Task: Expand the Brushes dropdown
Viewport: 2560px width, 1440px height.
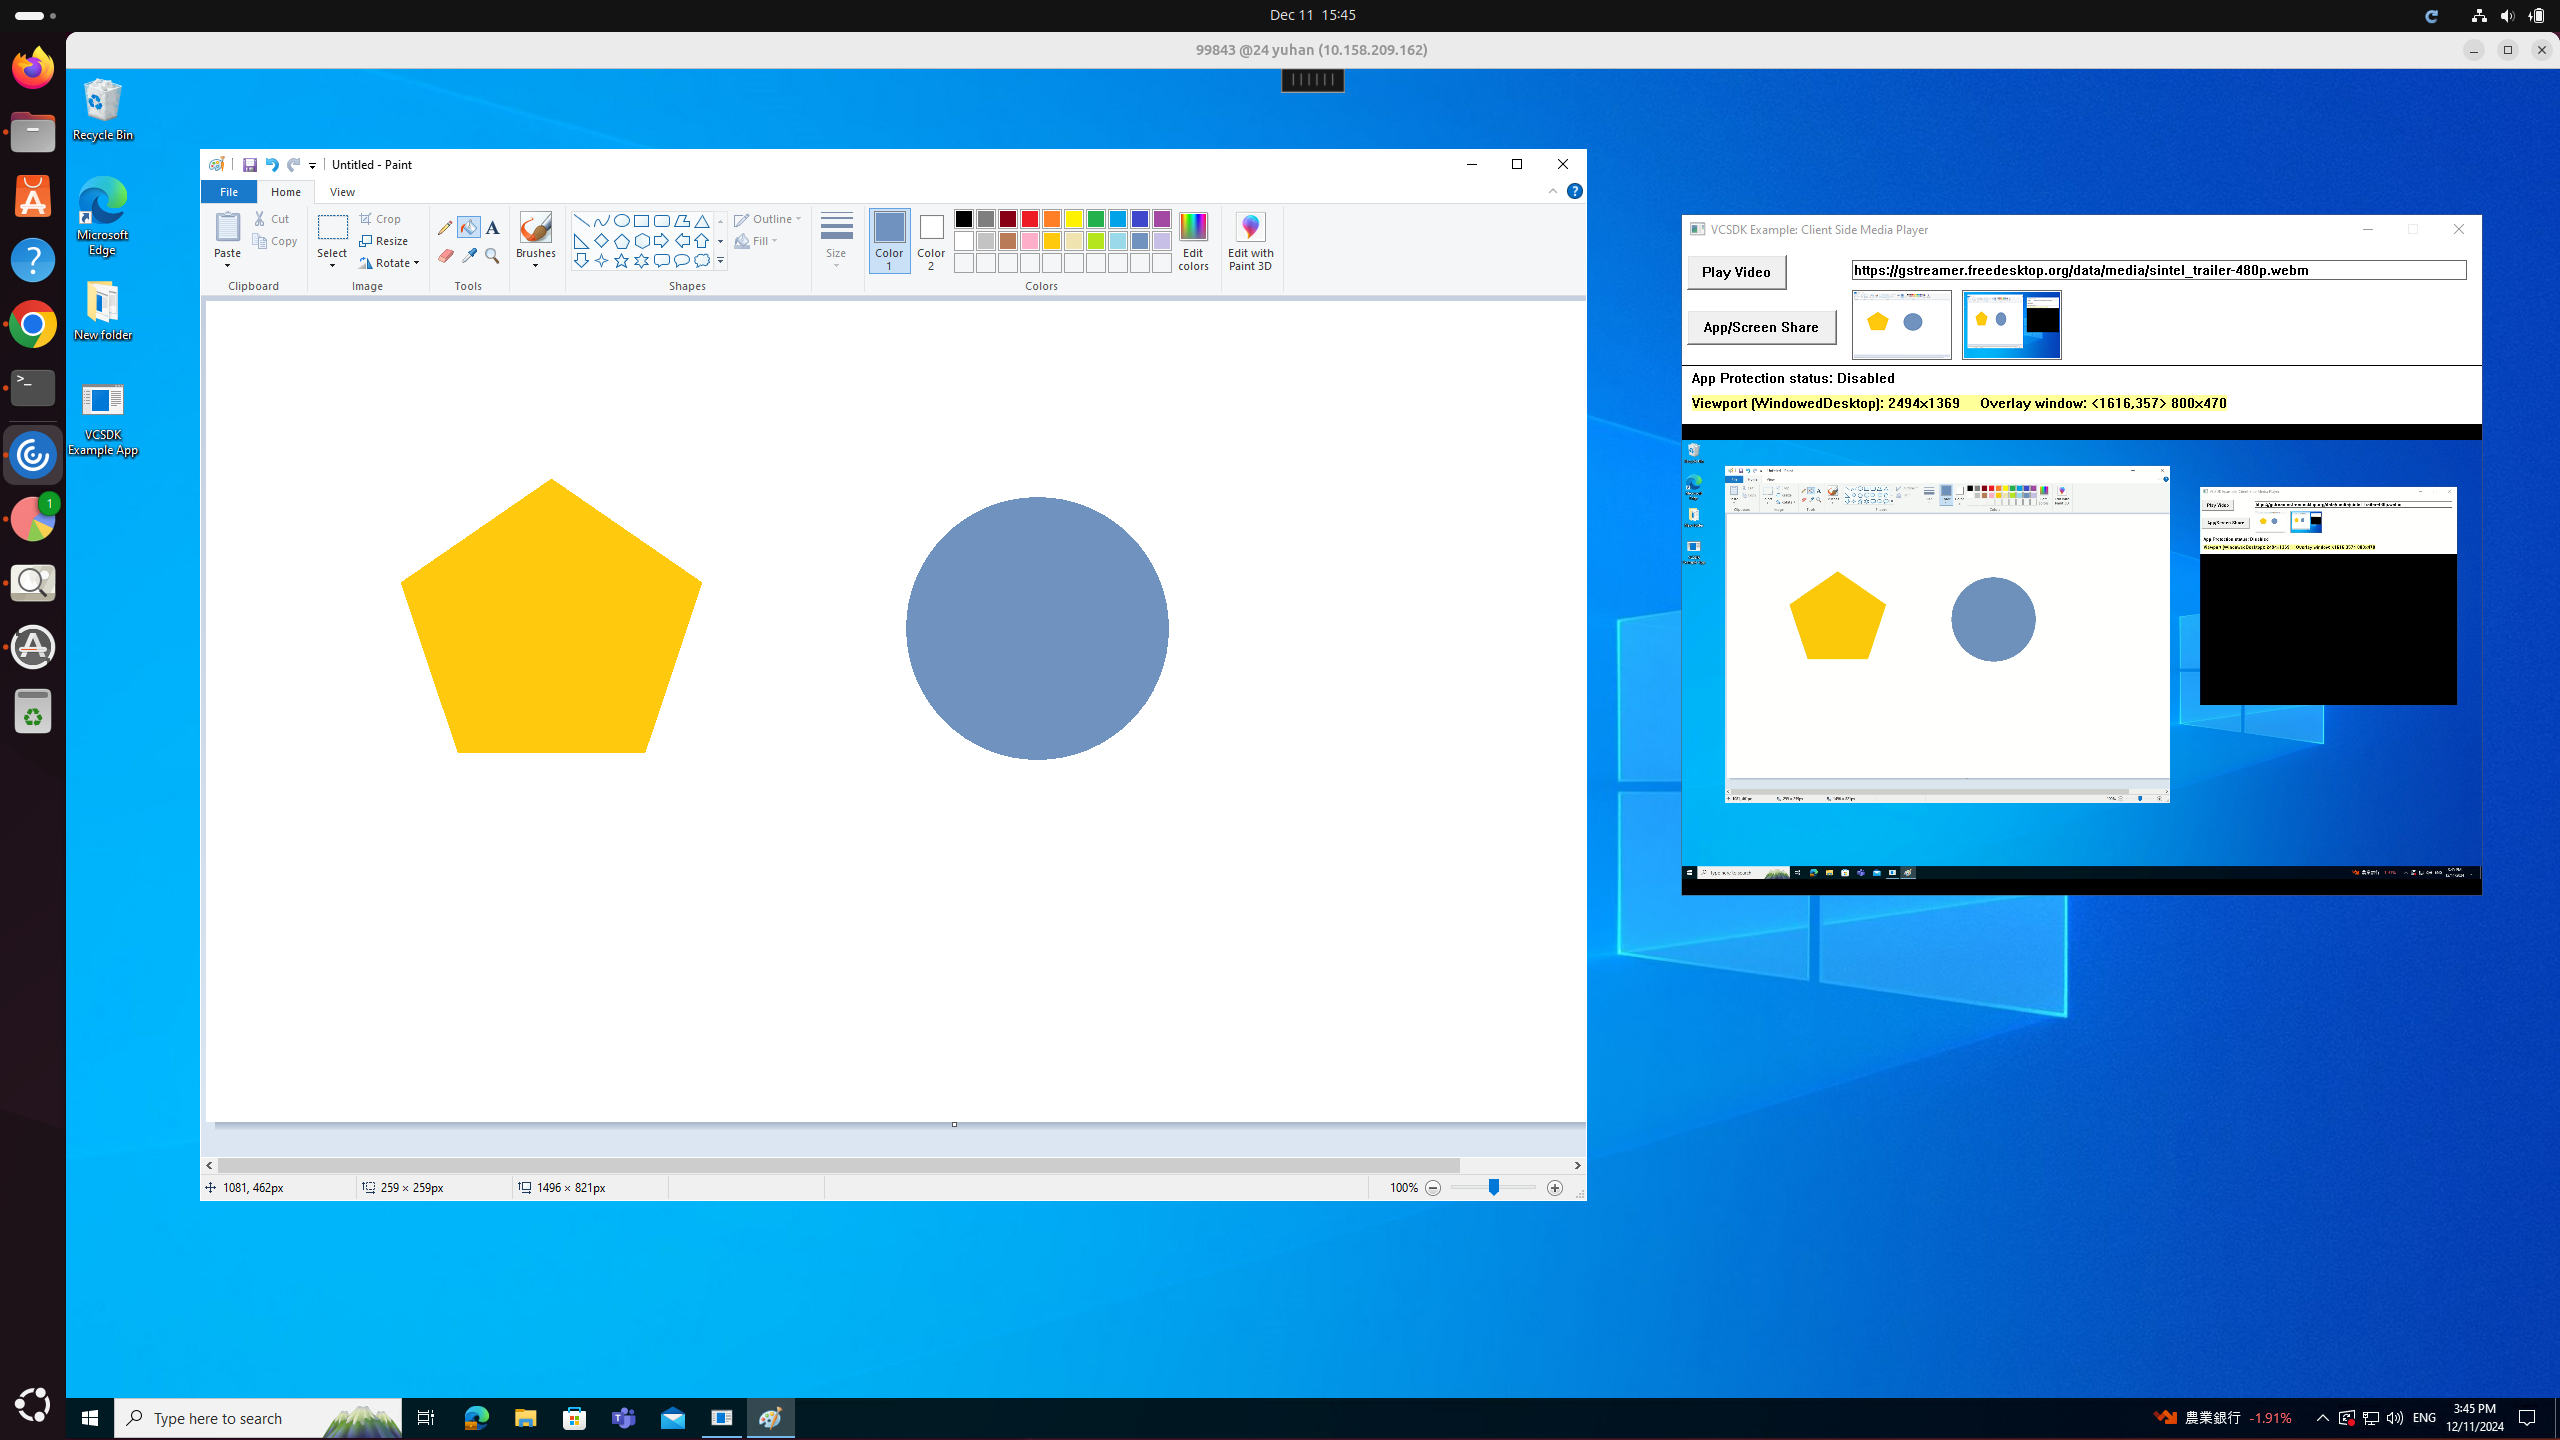Action: (x=536, y=264)
